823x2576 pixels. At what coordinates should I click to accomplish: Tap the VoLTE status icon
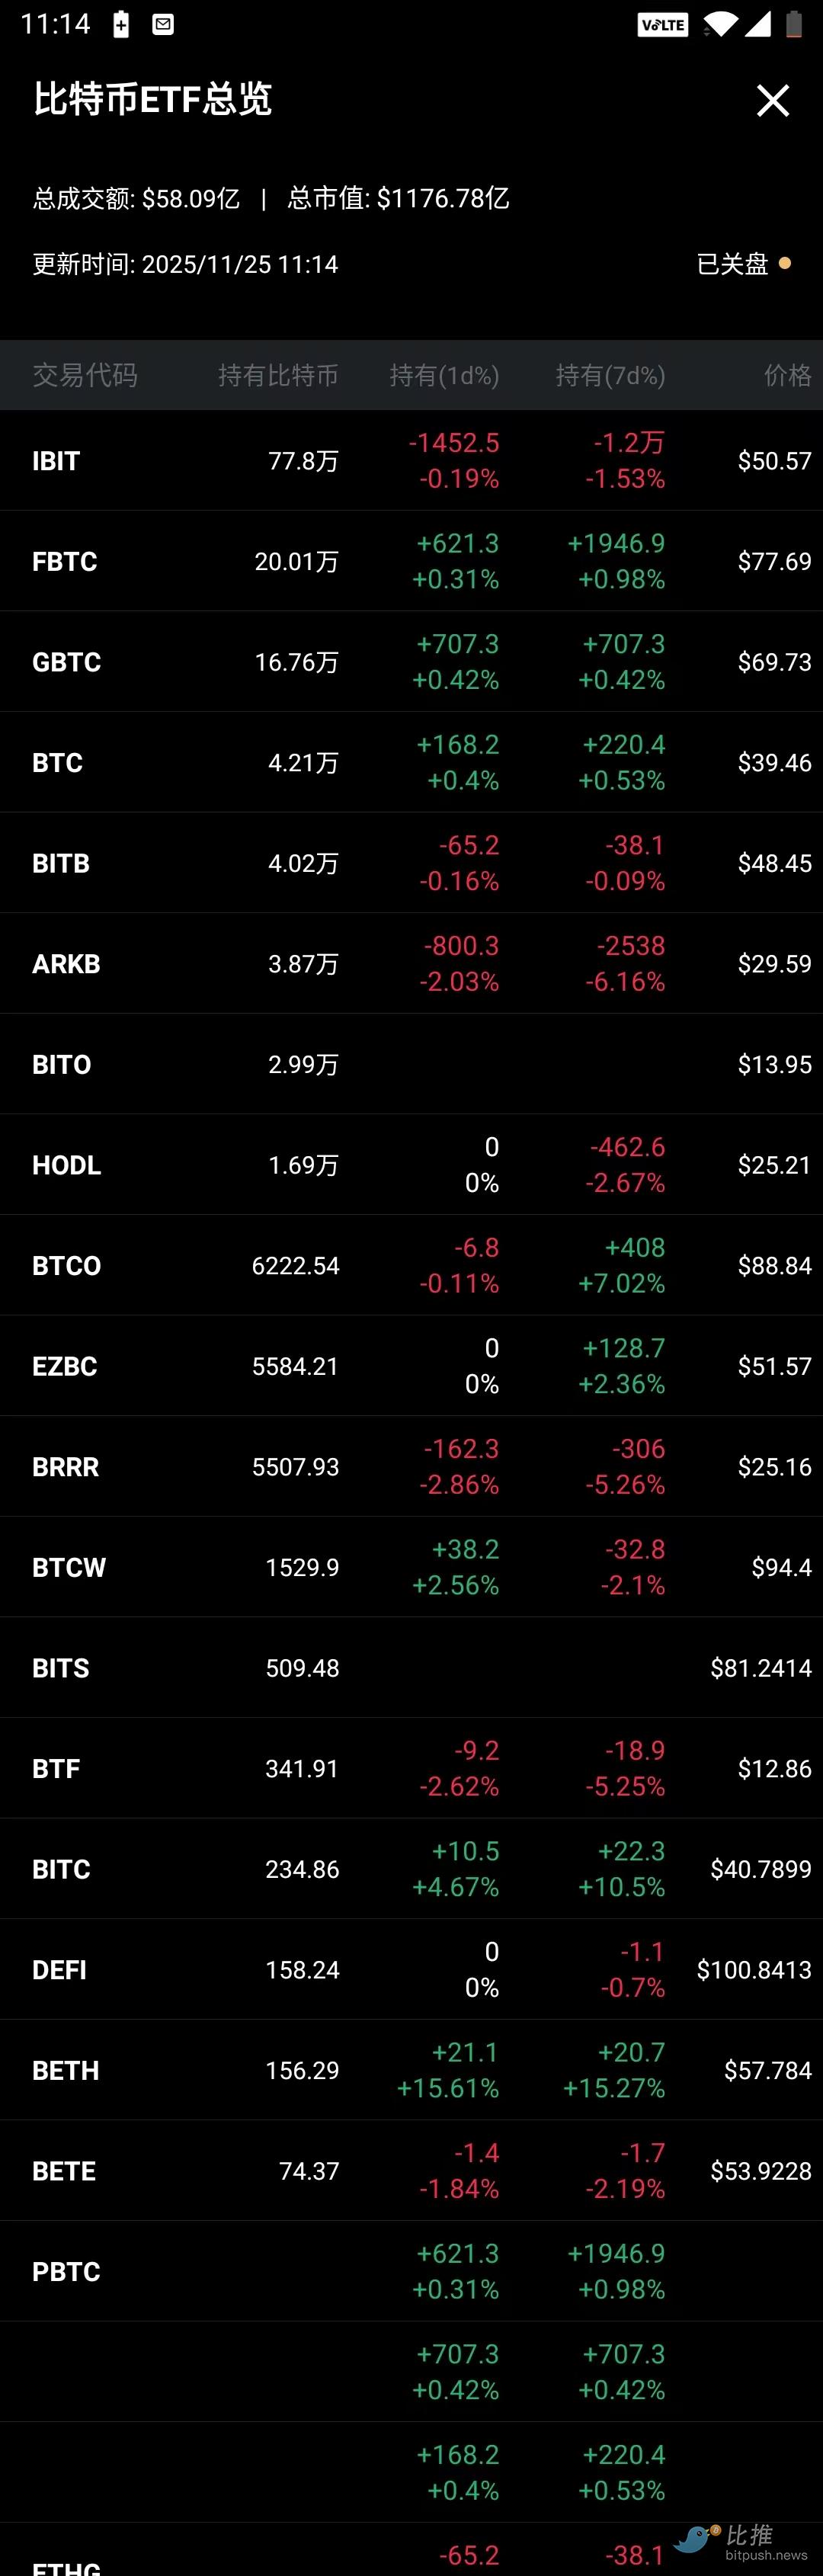[662, 25]
